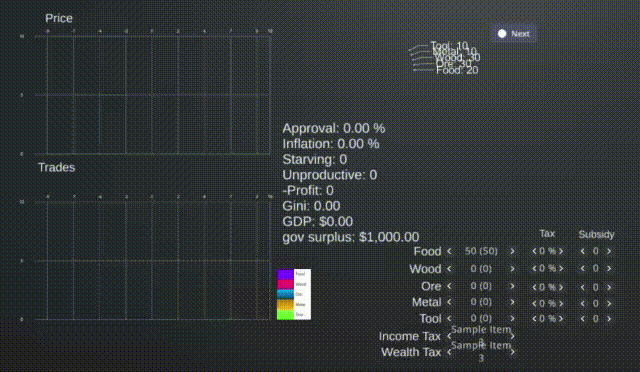Screen dimensions: 640x372
Task: Select previous Wealth Tax option
Action: click(x=449, y=352)
